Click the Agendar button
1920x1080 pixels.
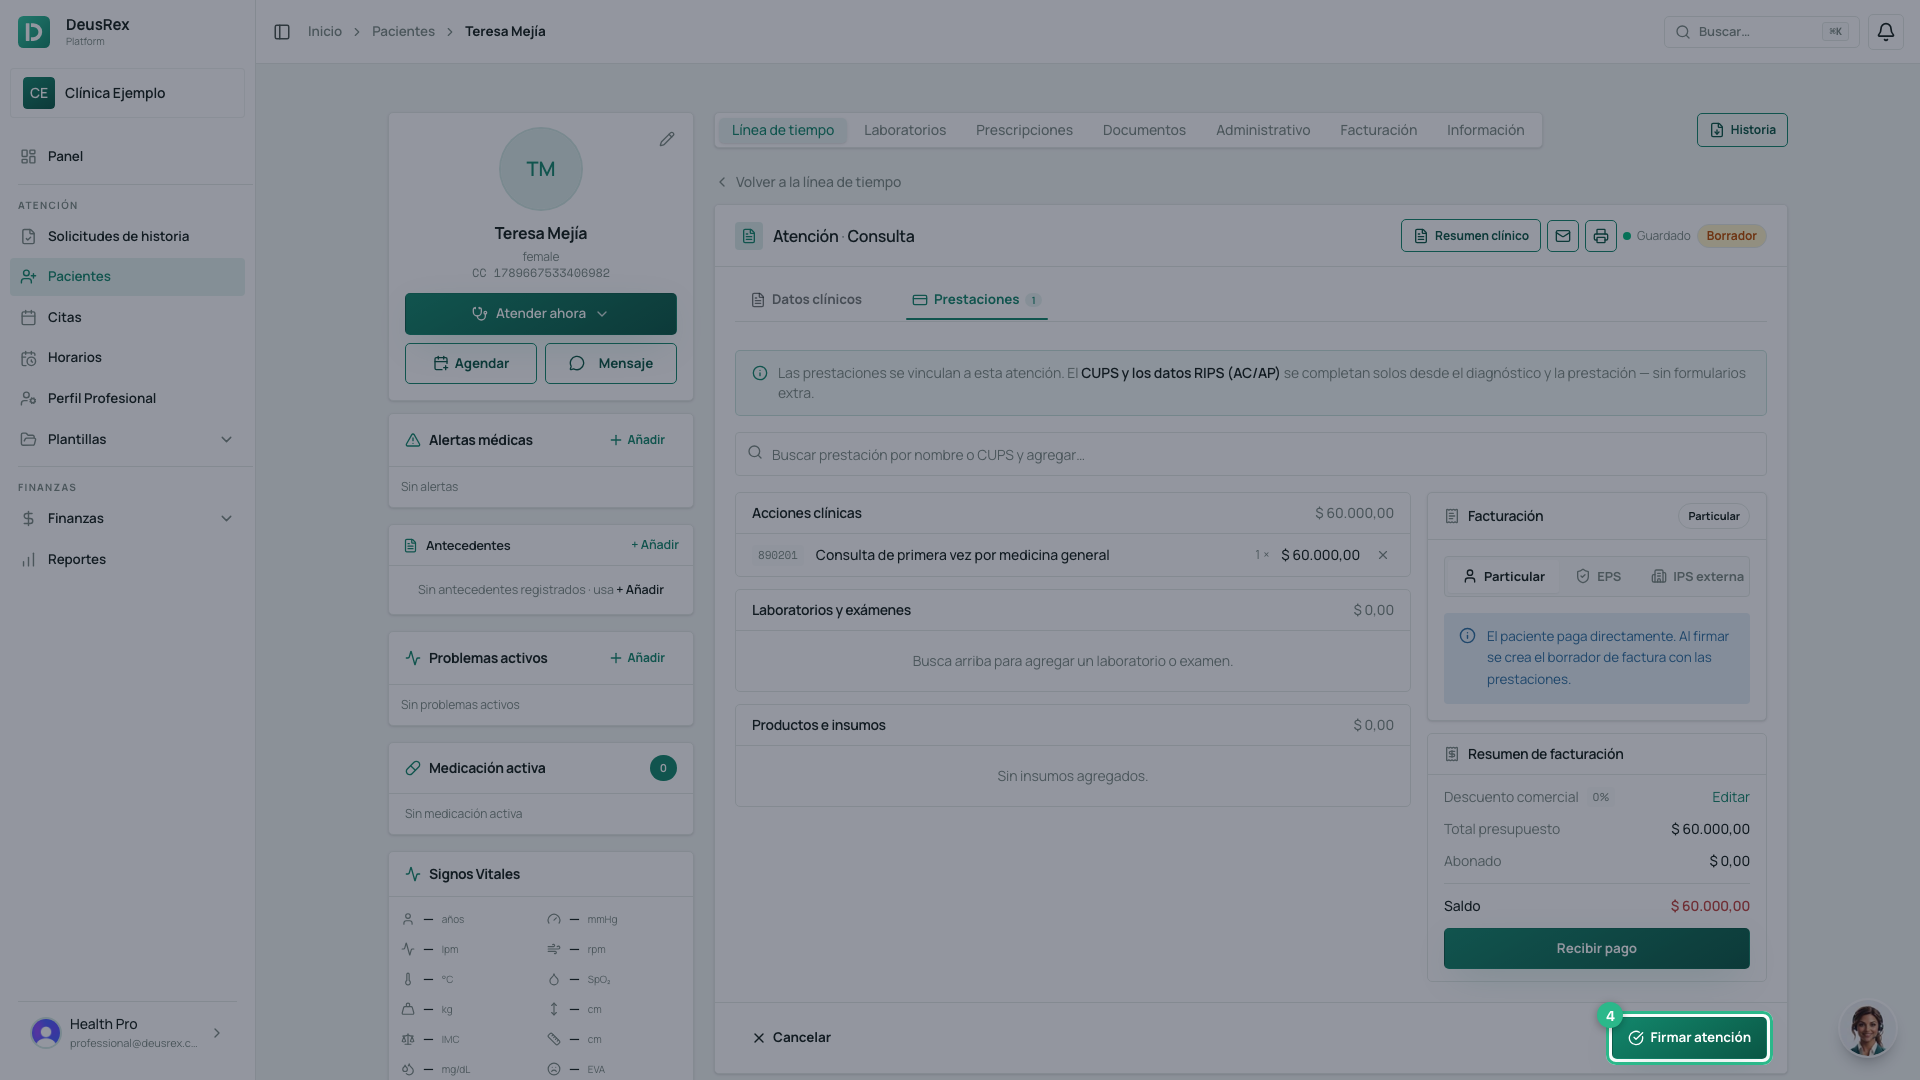471,364
